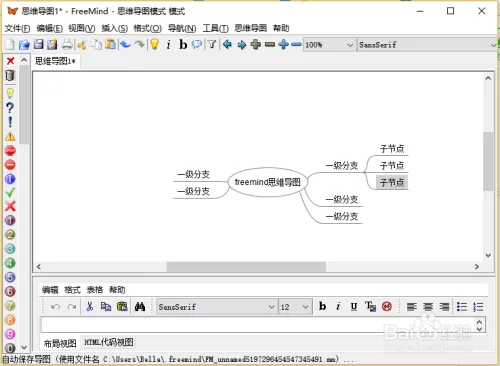Viewport: 500px width, 366px height.
Task: Remove last icon with red X at sidebar top
Action: click(10, 61)
